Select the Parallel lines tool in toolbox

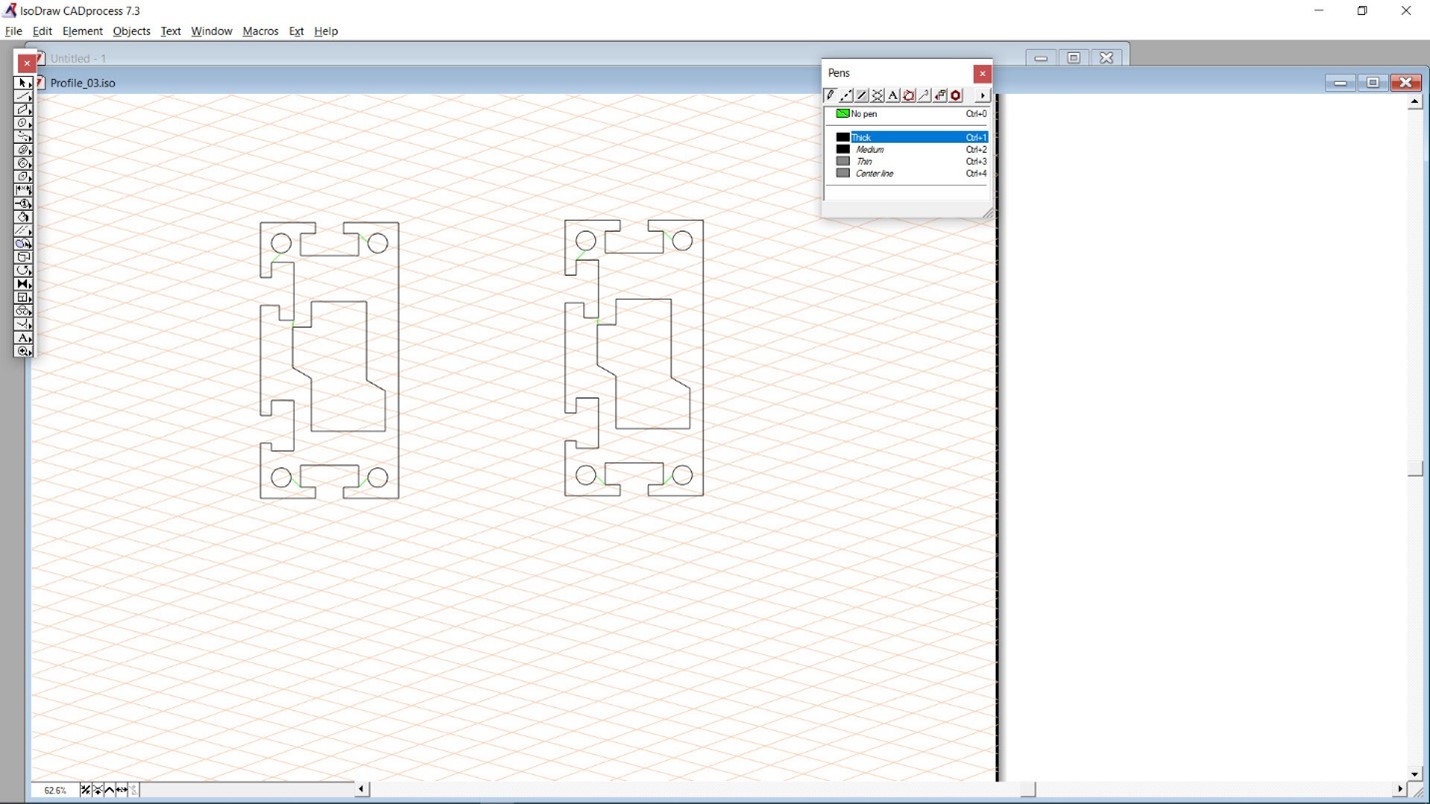[22, 230]
